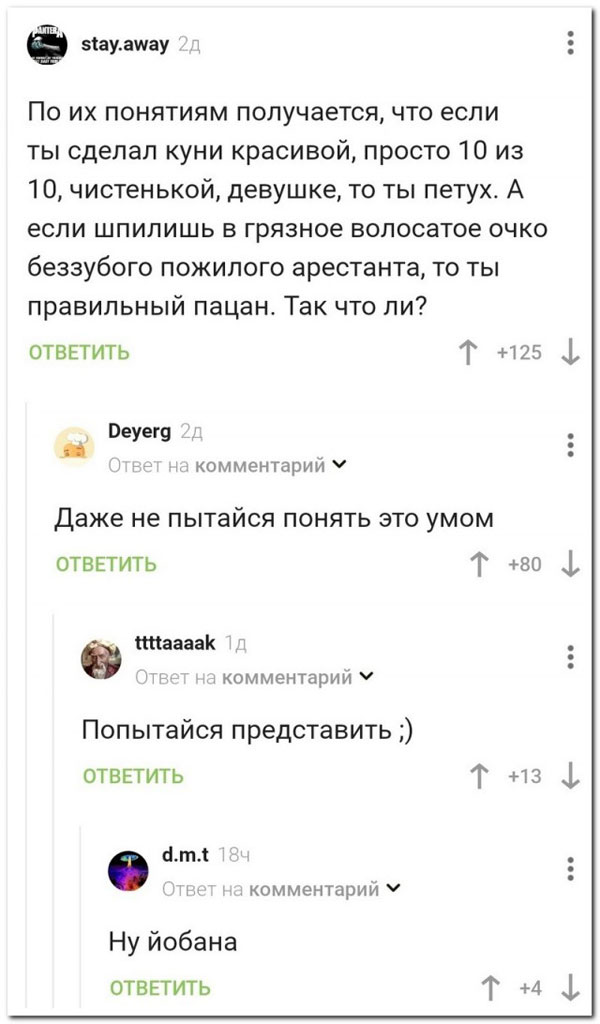Reply to stay.away's comment with ОТВЕТИТЬ

(x=79, y=352)
